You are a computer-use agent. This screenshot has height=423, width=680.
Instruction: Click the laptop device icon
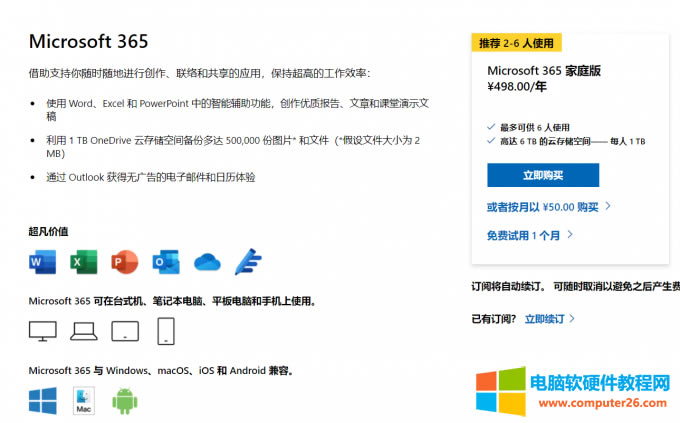[83, 330]
